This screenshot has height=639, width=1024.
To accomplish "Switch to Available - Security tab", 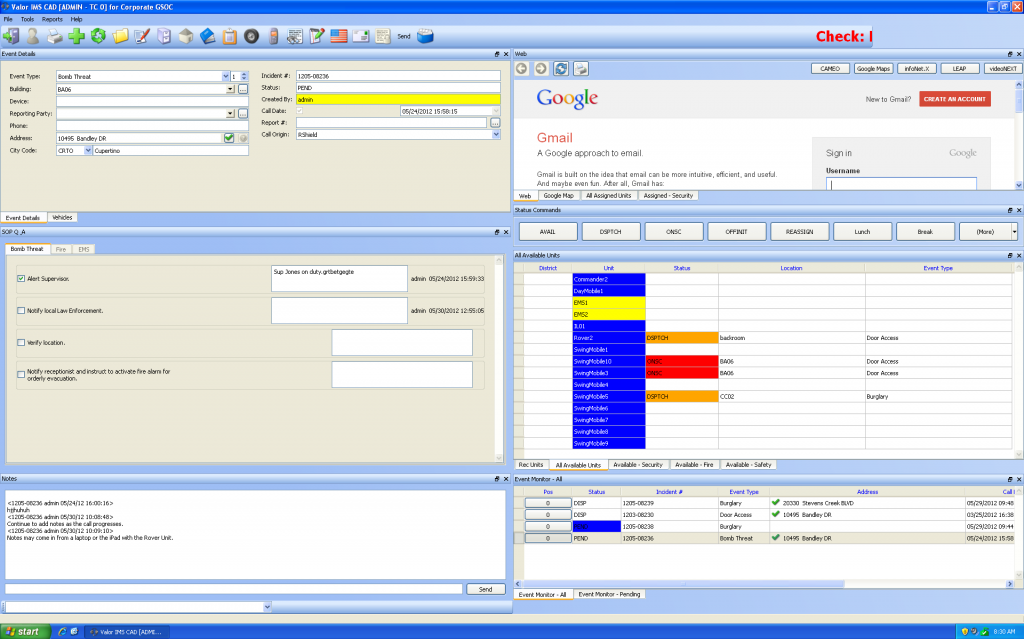I will (638, 465).
